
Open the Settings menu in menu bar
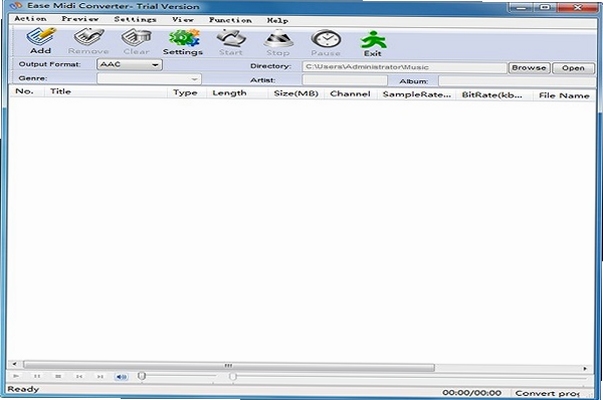tap(135, 19)
